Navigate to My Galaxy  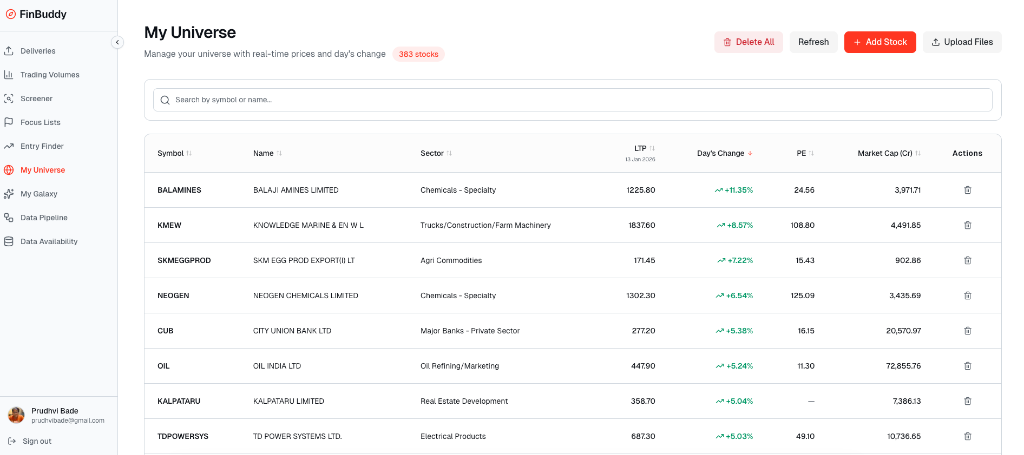(x=38, y=194)
